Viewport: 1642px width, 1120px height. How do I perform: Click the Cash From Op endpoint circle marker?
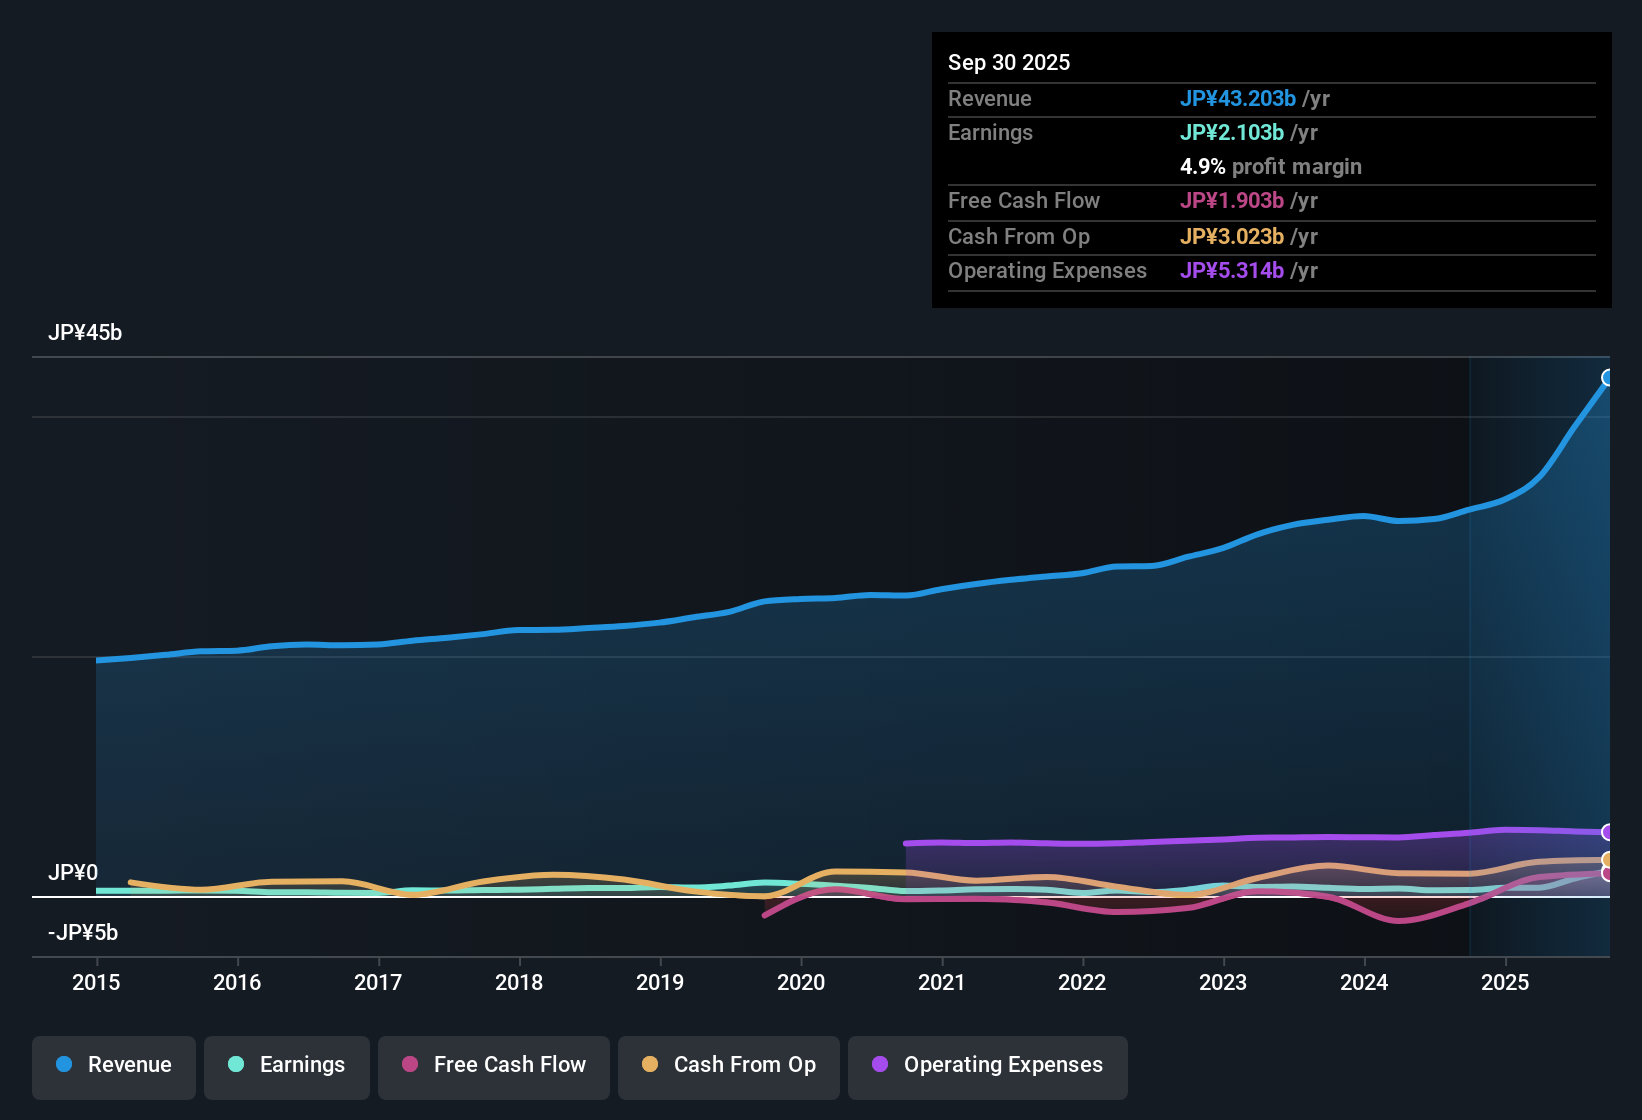click(1608, 858)
